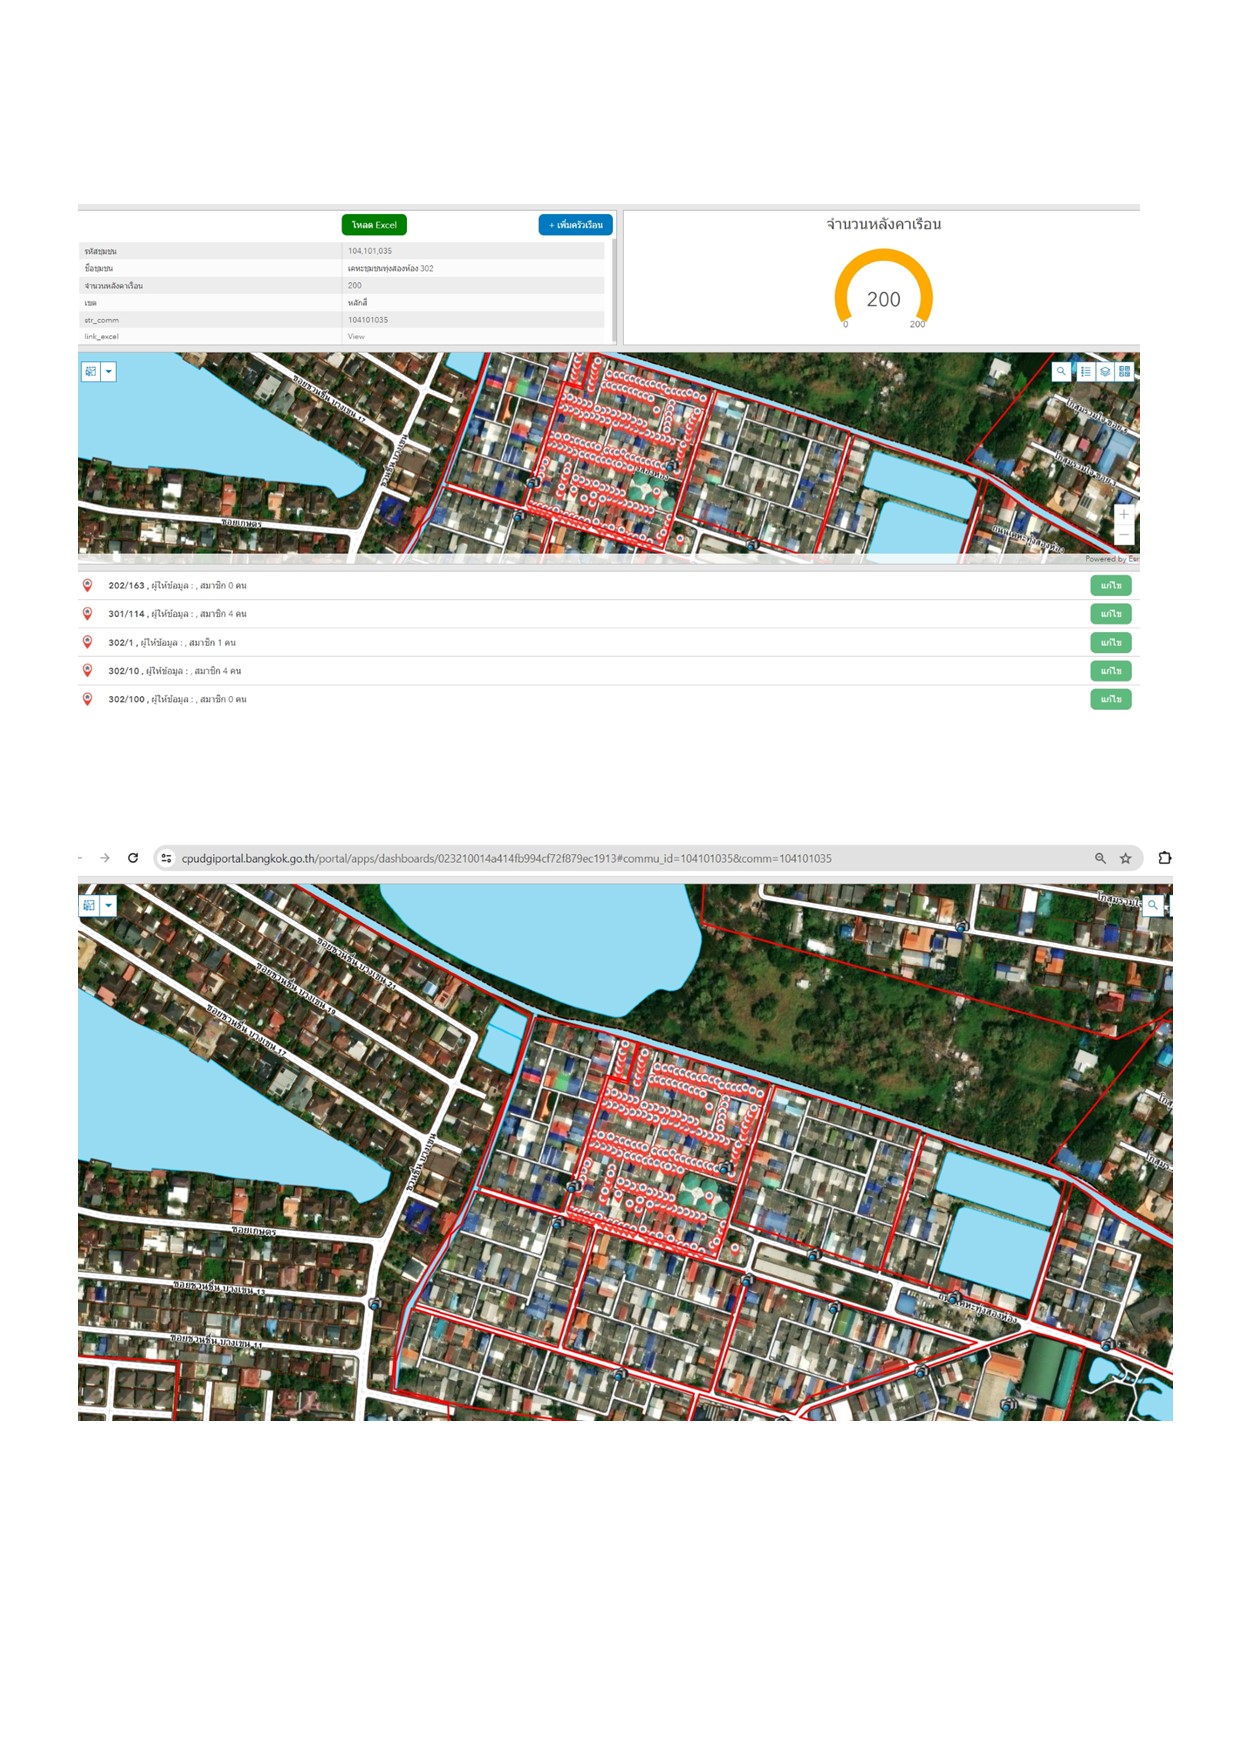Open the layers icon on upper map
1240x1754 pixels.
coord(1105,371)
